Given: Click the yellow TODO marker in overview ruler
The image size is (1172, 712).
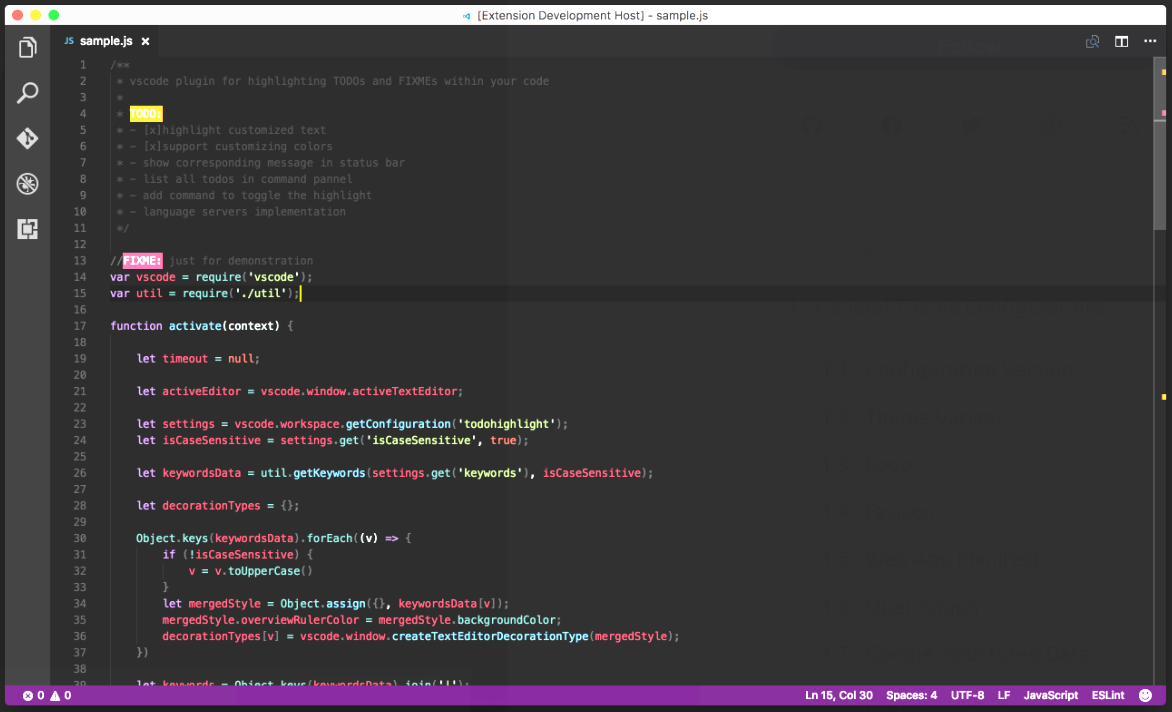Looking at the screenshot, I should 1163,72.
